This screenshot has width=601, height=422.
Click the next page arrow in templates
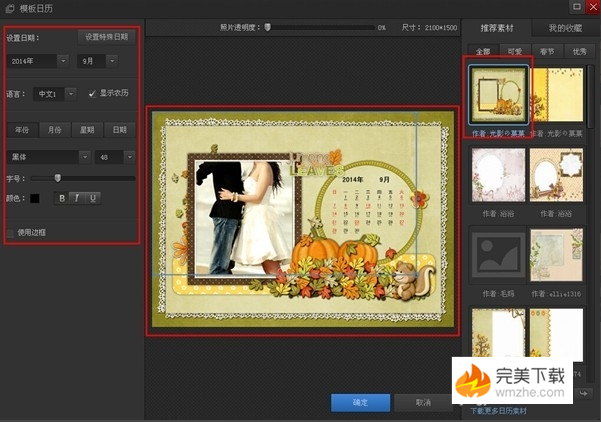583,393
